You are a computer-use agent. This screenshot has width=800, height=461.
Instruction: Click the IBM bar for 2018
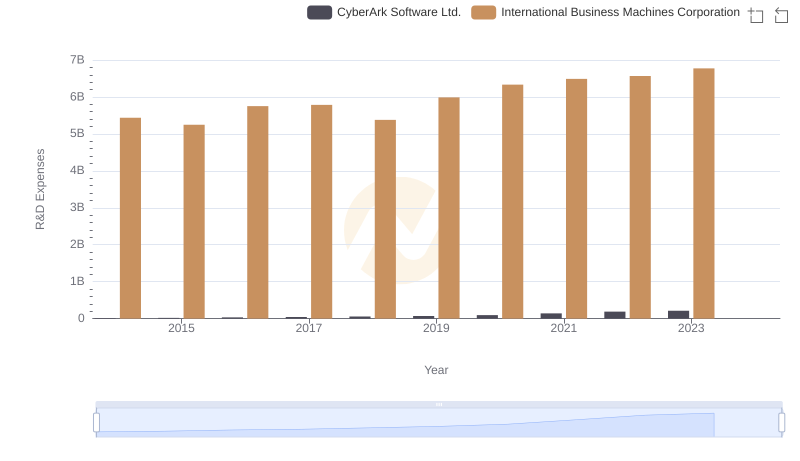(x=385, y=219)
